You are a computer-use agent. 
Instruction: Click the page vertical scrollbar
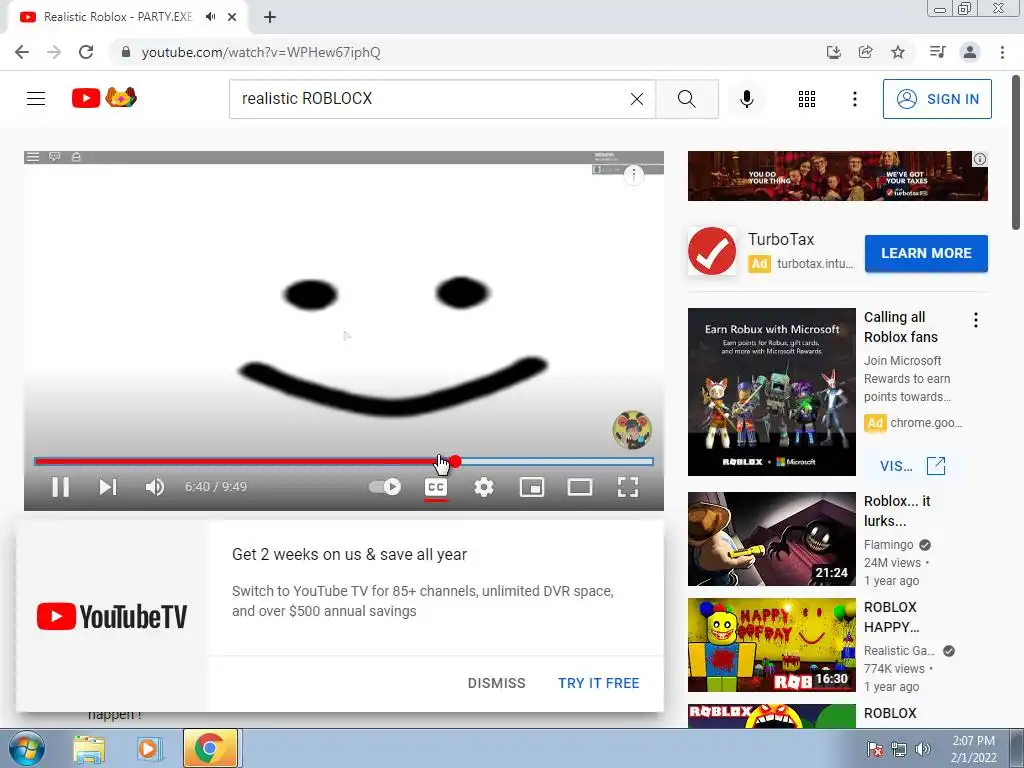pos(1016,153)
